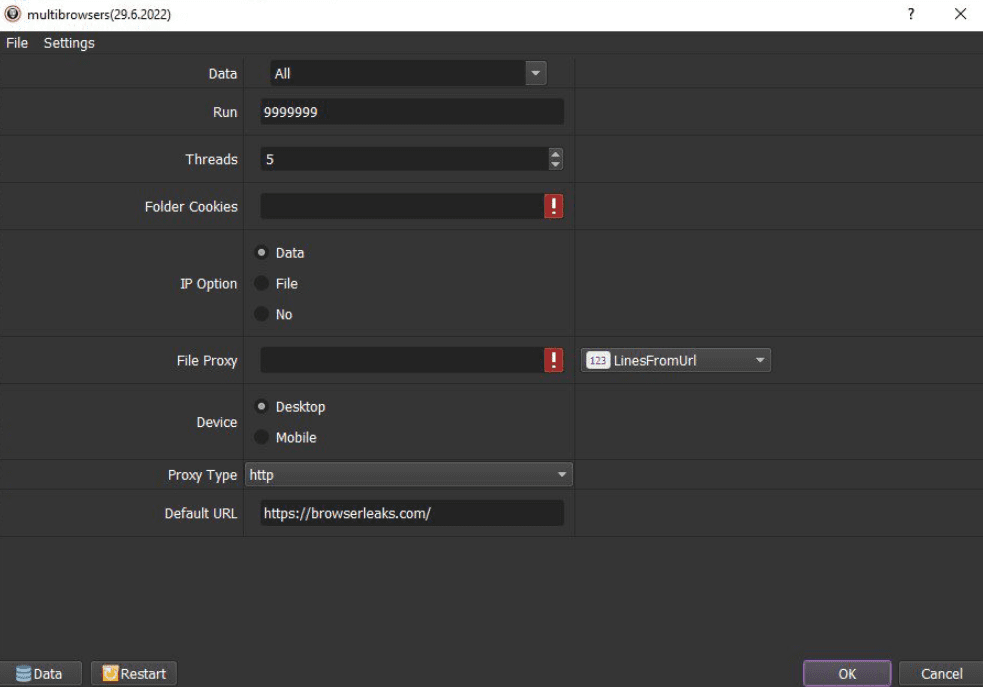Screen dimensions: 983x687
Task: Increase Threads with the up arrow
Action: click(x=555, y=154)
